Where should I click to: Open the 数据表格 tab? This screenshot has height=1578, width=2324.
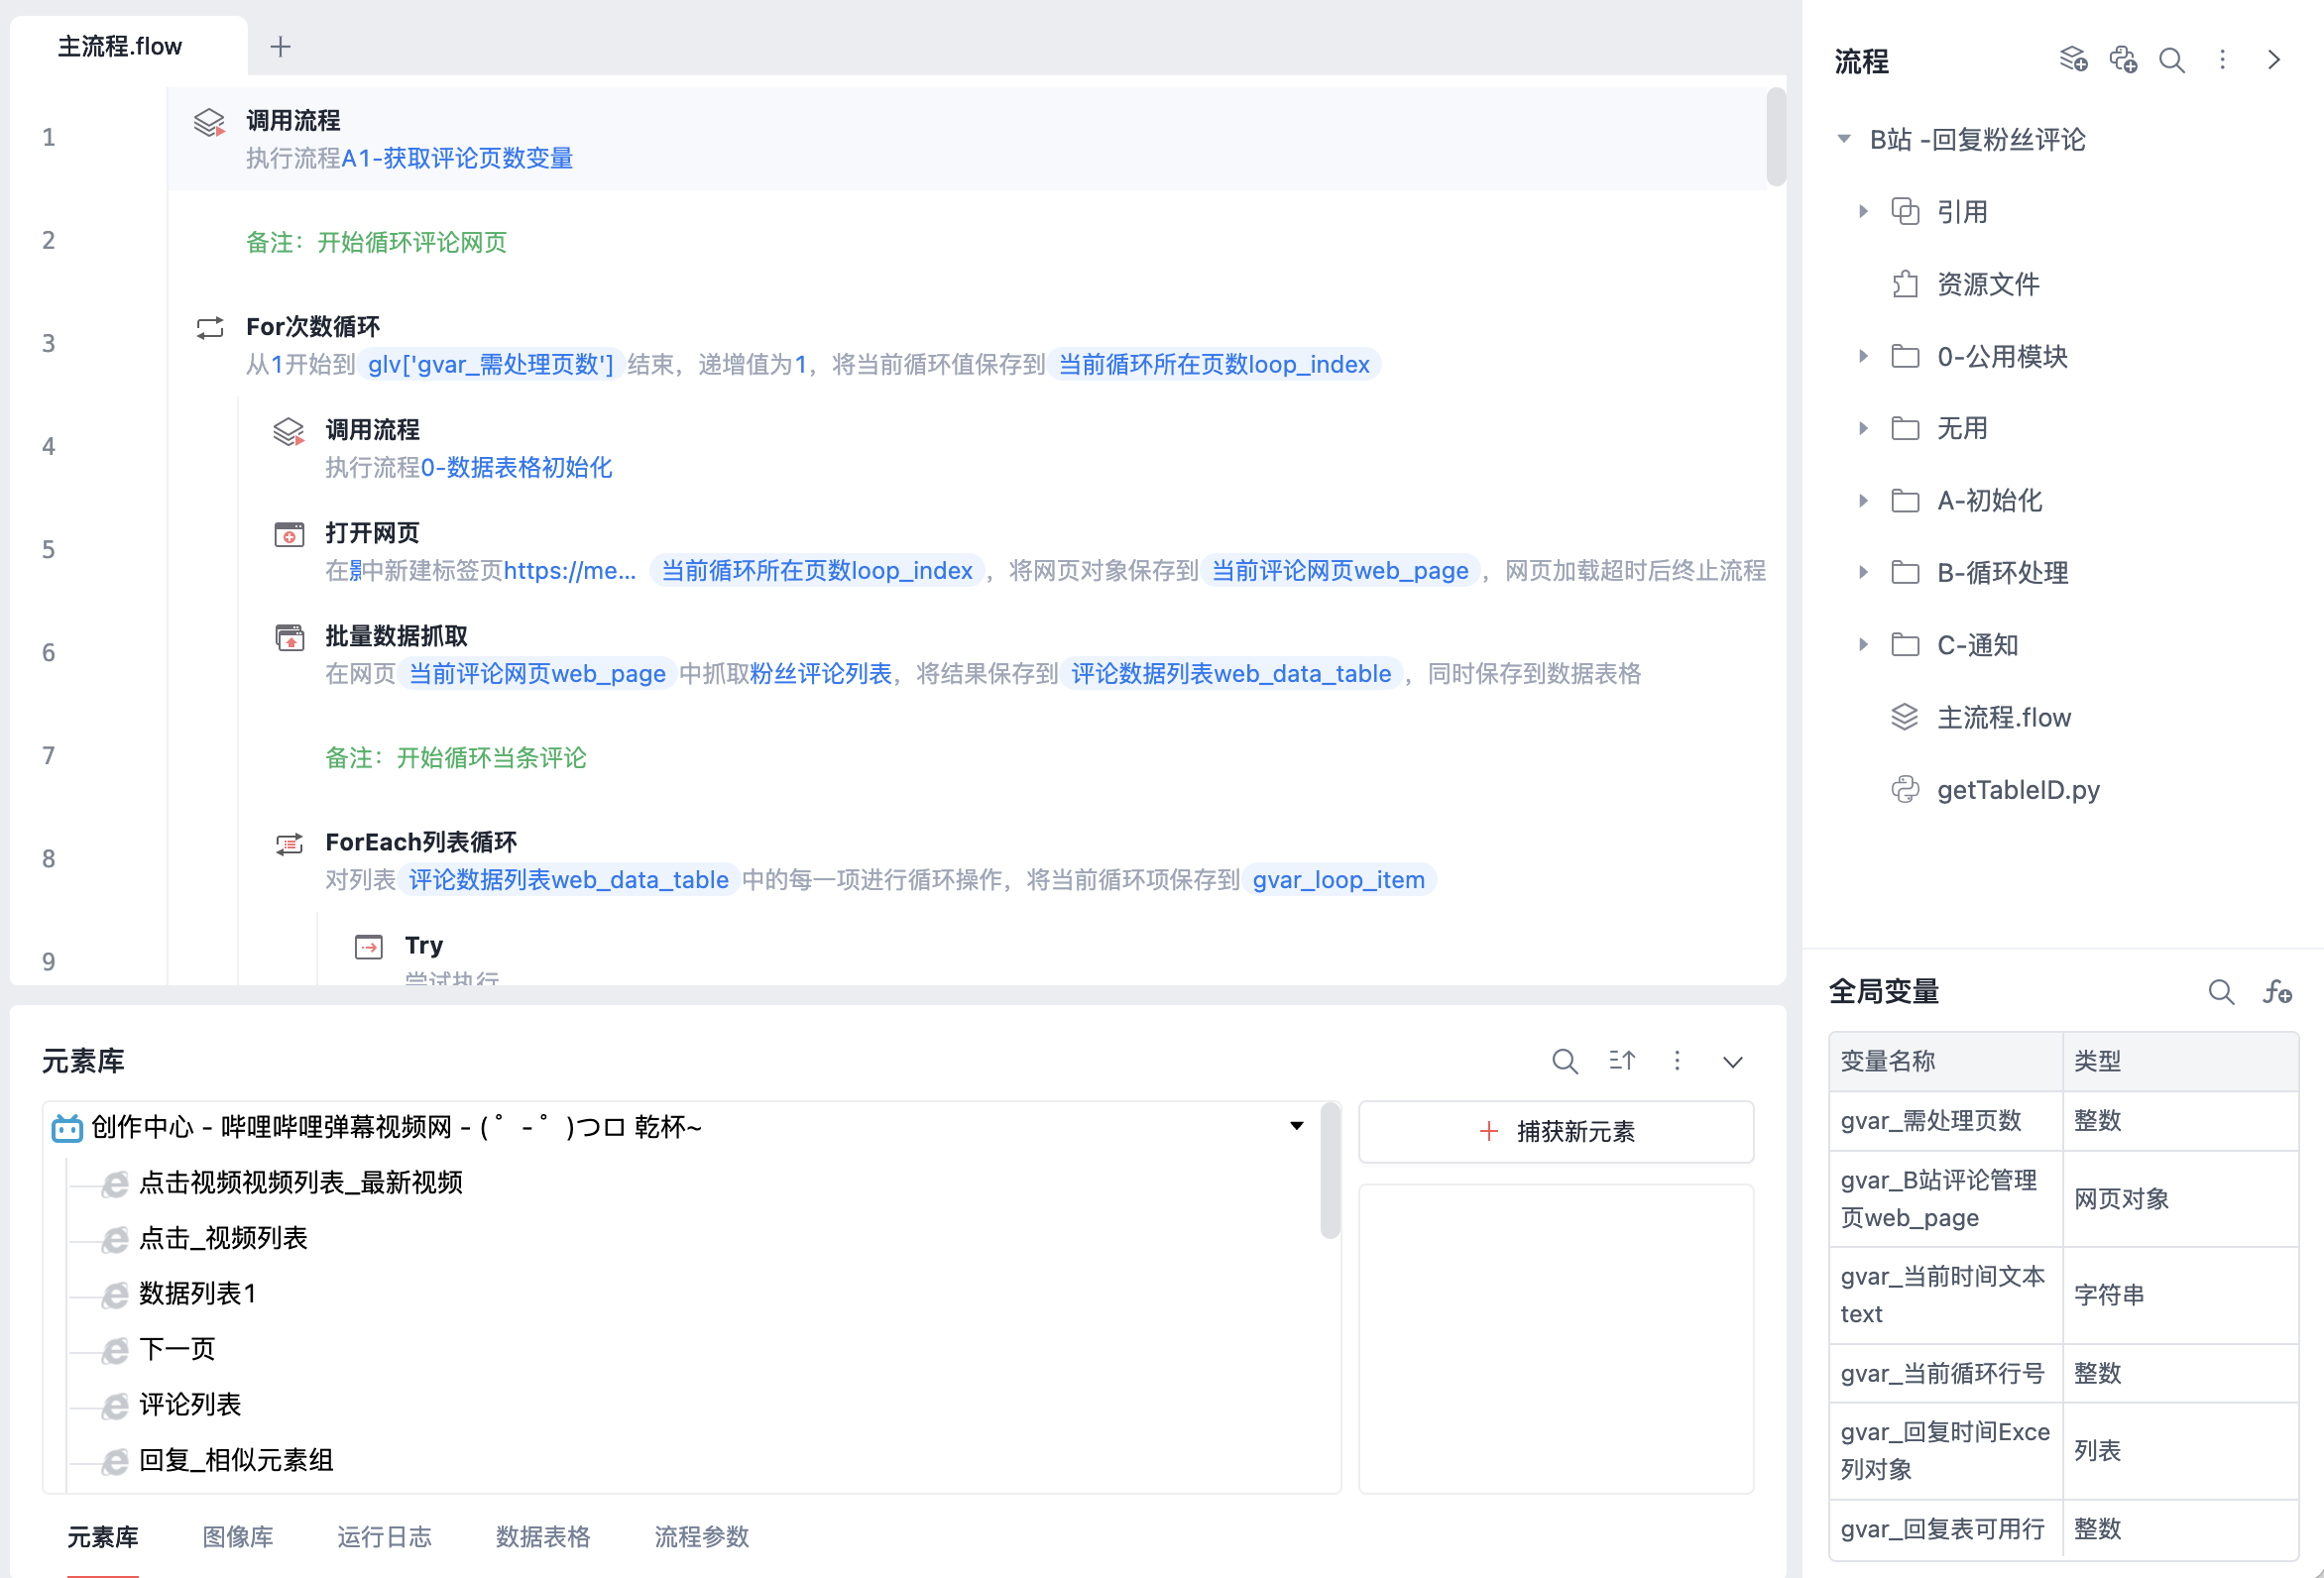[x=543, y=1536]
